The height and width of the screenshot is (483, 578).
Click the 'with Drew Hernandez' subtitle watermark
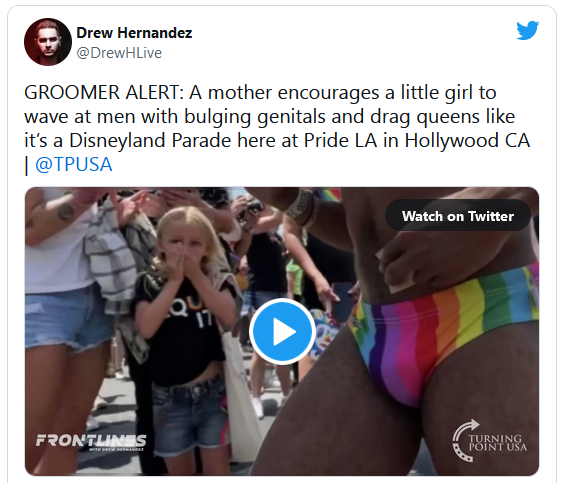pos(116,449)
